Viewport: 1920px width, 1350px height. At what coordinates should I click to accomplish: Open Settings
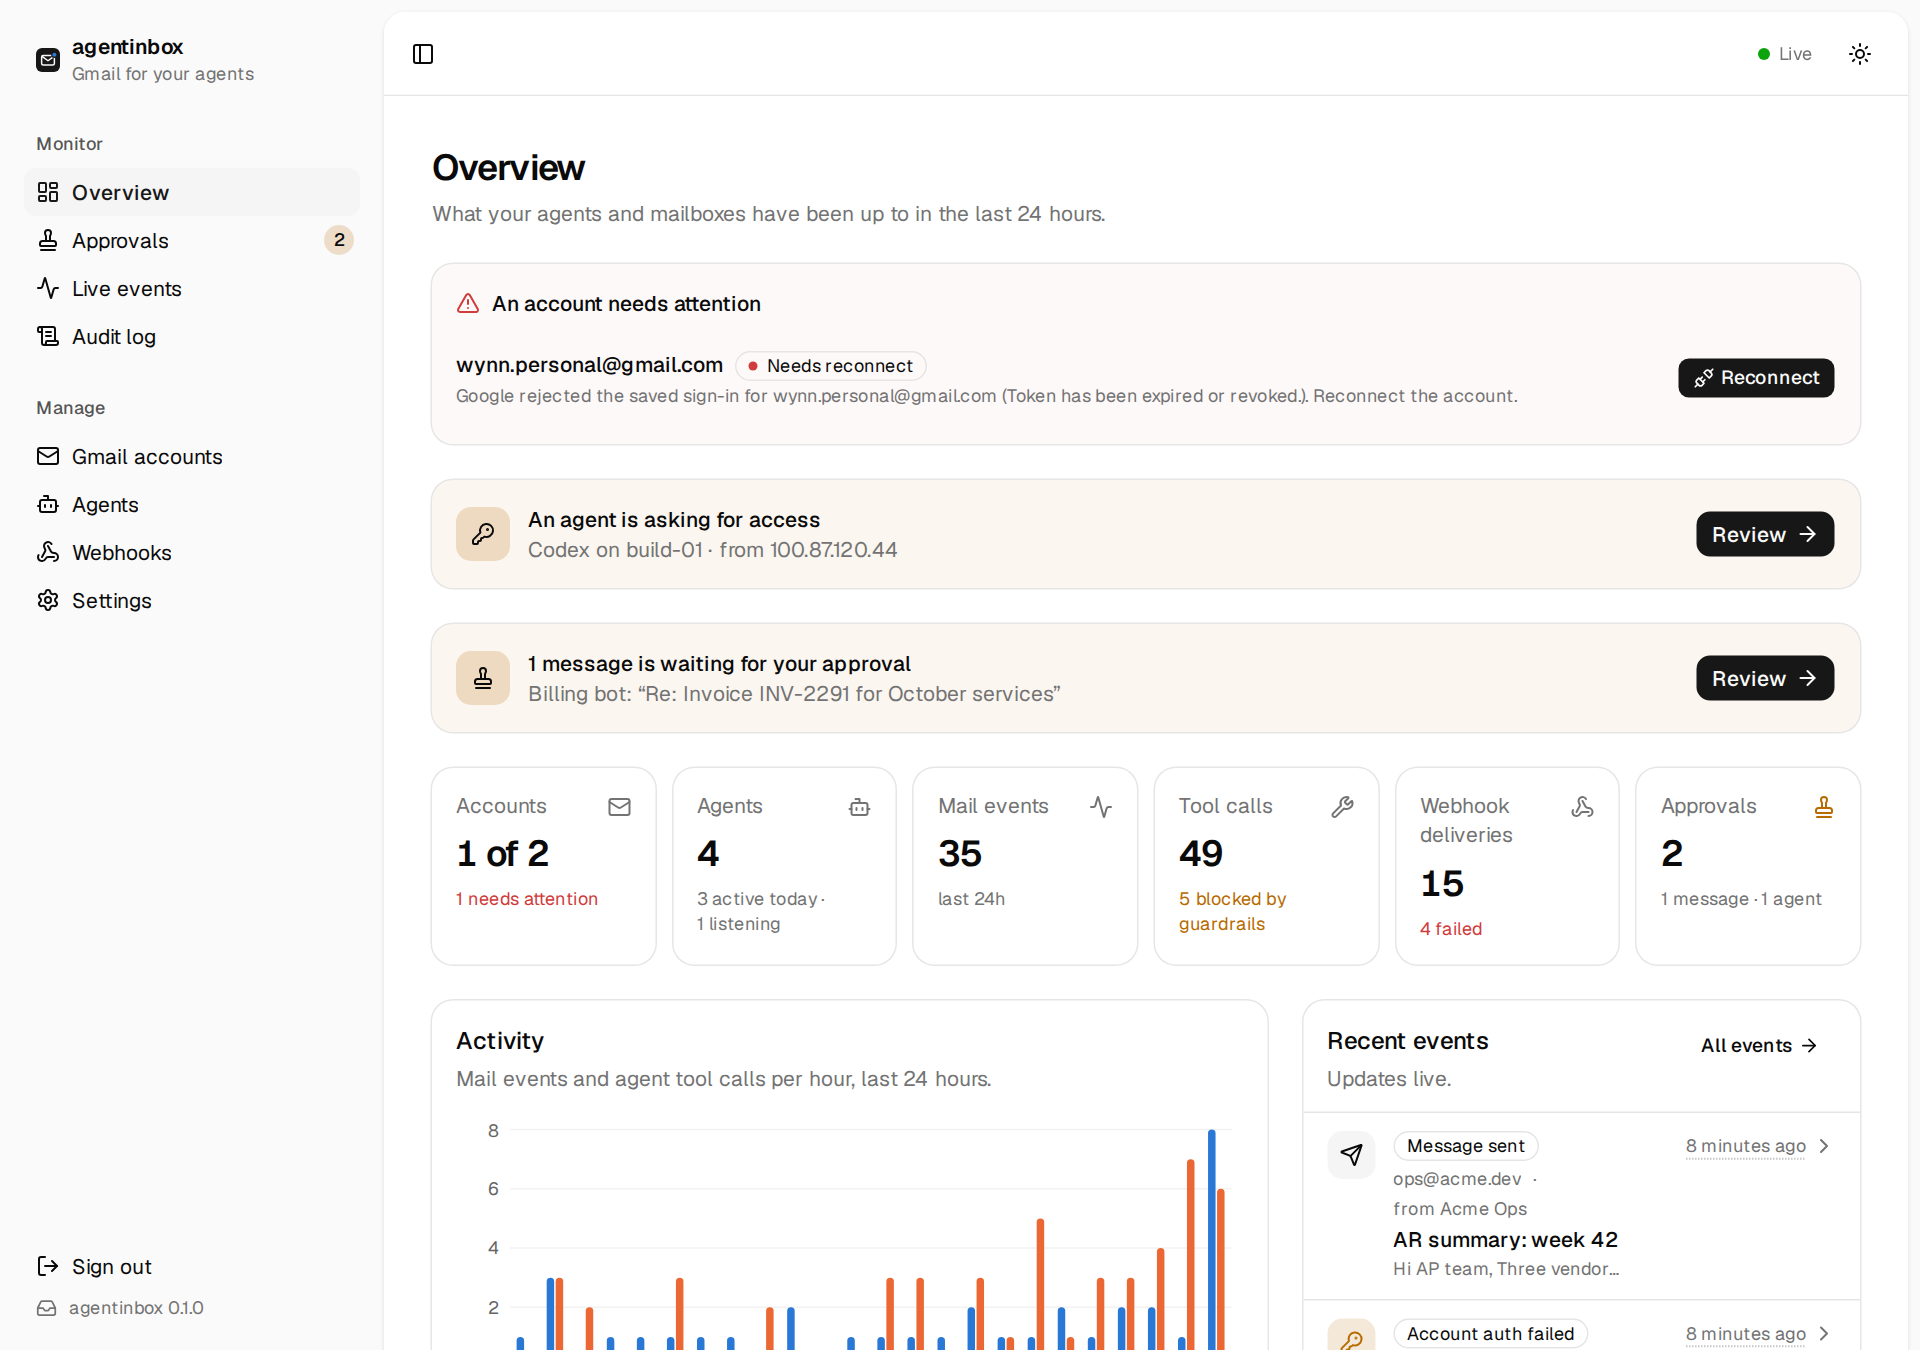[191, 600]
